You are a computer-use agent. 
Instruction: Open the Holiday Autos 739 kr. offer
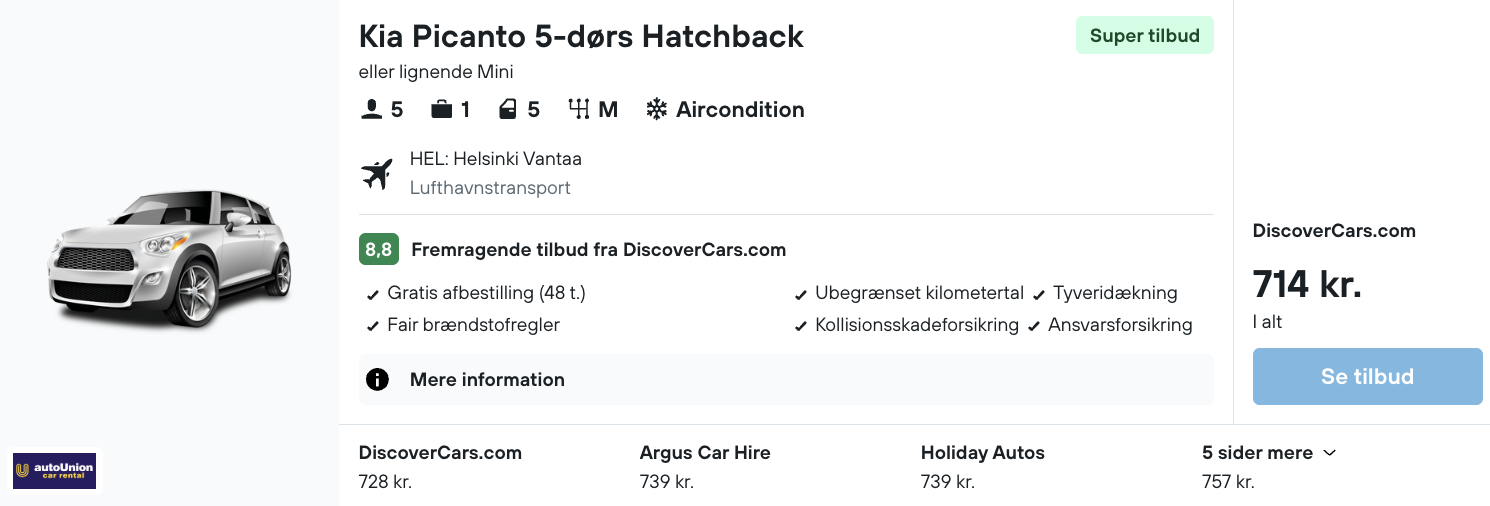(x=982, y=466)
